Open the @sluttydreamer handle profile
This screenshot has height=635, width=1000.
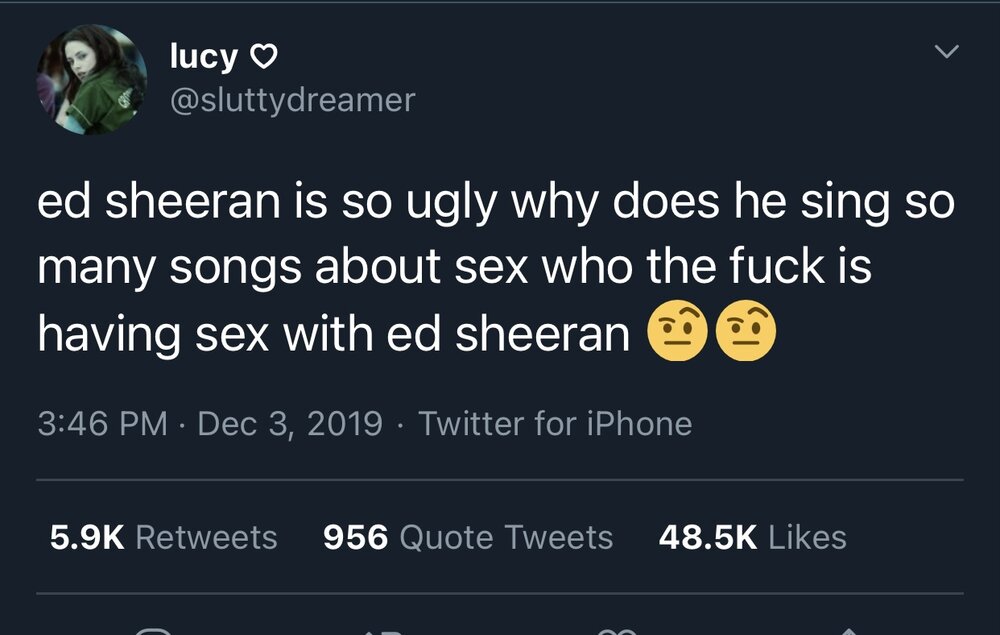click(293, 100)
